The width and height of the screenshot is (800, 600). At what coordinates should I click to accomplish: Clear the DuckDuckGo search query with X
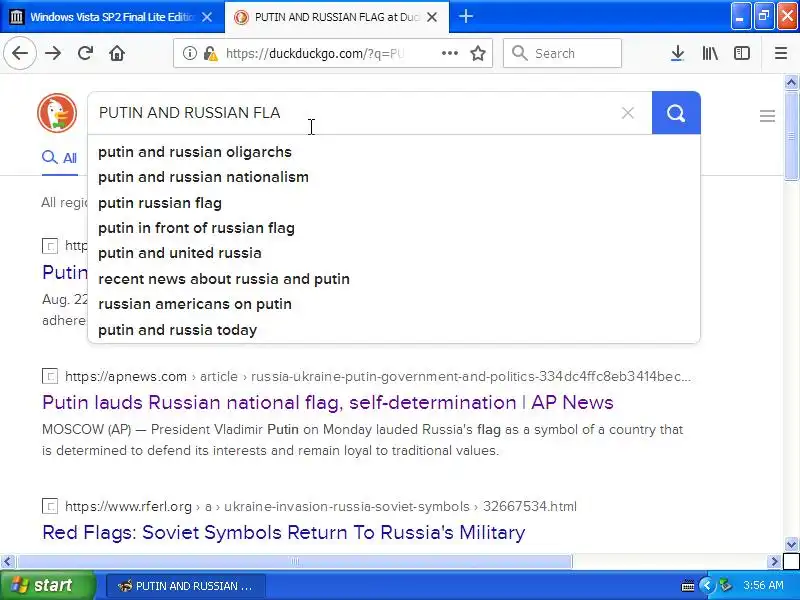(628, 113)
